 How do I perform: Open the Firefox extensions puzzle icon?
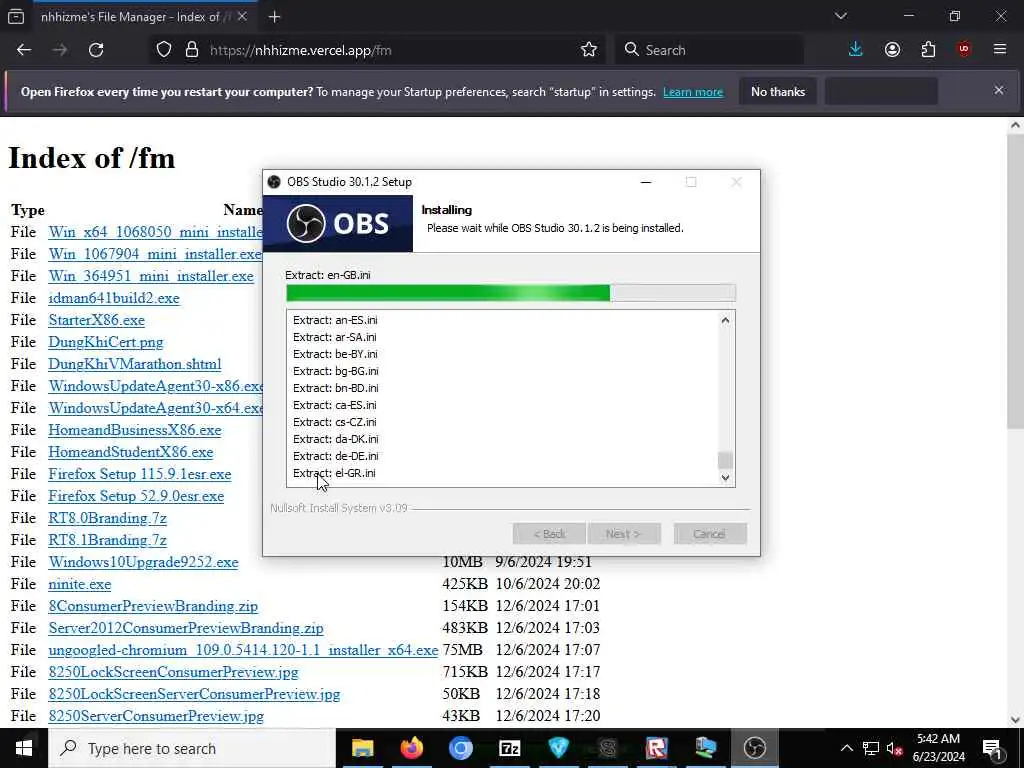coord(928,50)
